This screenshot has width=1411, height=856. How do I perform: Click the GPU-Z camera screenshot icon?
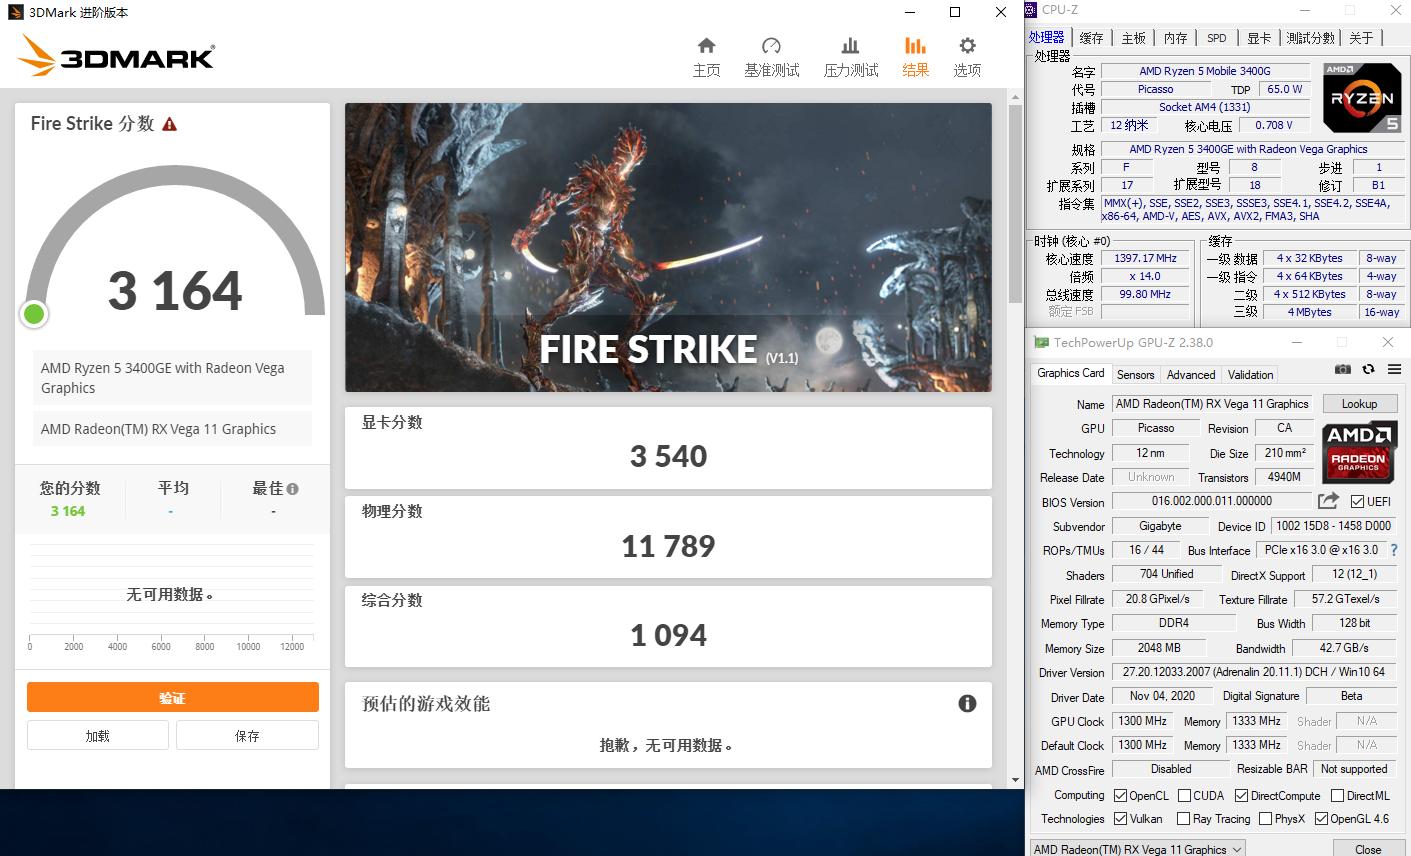[x=1342, y=368]
